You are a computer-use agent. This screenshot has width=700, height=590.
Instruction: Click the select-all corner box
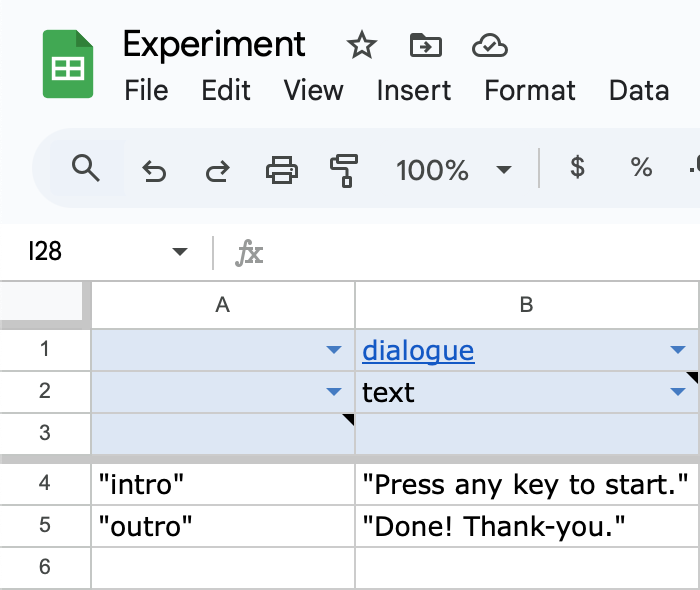click(42, 301)
